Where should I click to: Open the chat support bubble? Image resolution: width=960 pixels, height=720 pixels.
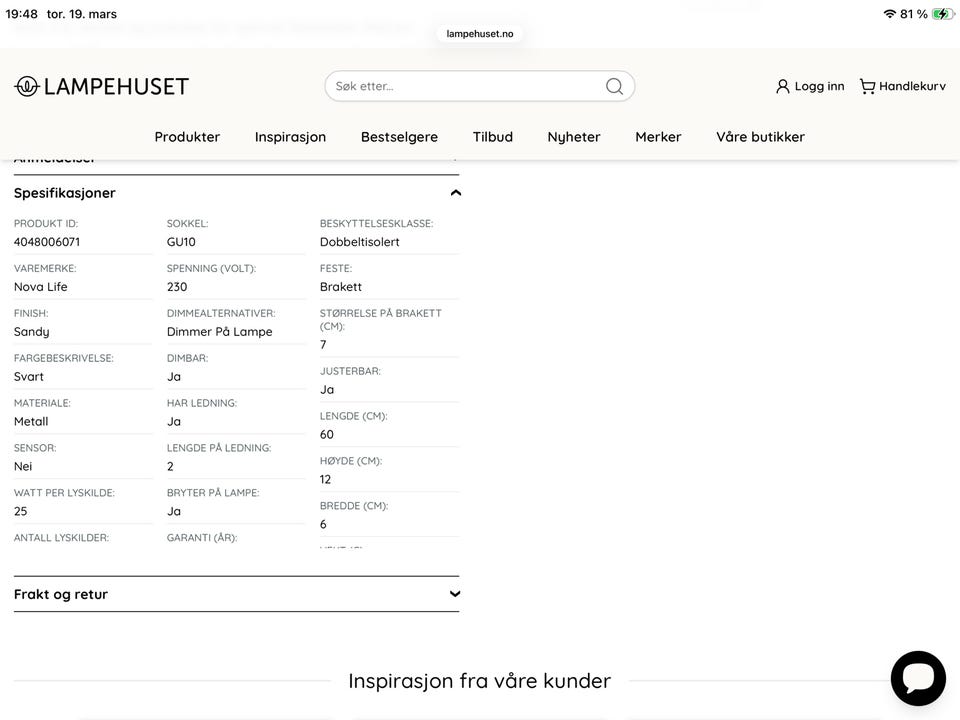[917, 678]
